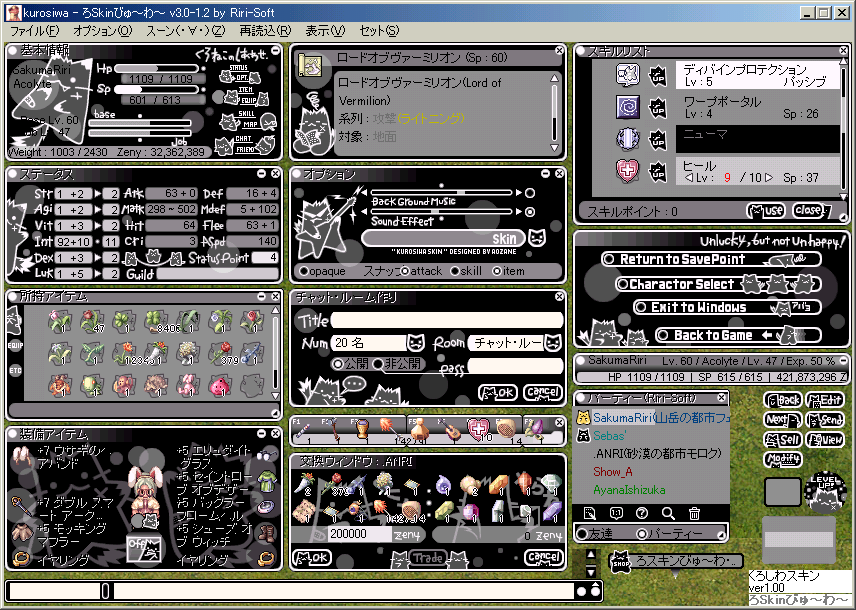
Task: Select the ETC tab in inventory panel
Action: tap(15, 371)
